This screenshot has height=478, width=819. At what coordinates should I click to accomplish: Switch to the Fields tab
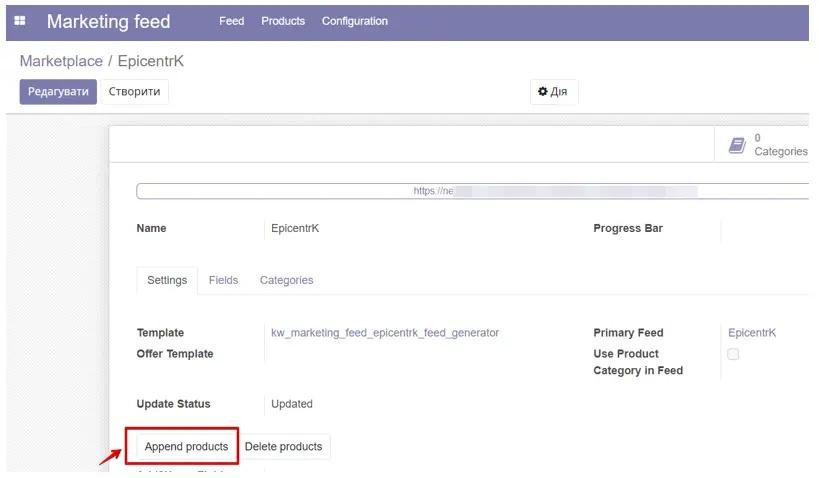tap(223, 280)
